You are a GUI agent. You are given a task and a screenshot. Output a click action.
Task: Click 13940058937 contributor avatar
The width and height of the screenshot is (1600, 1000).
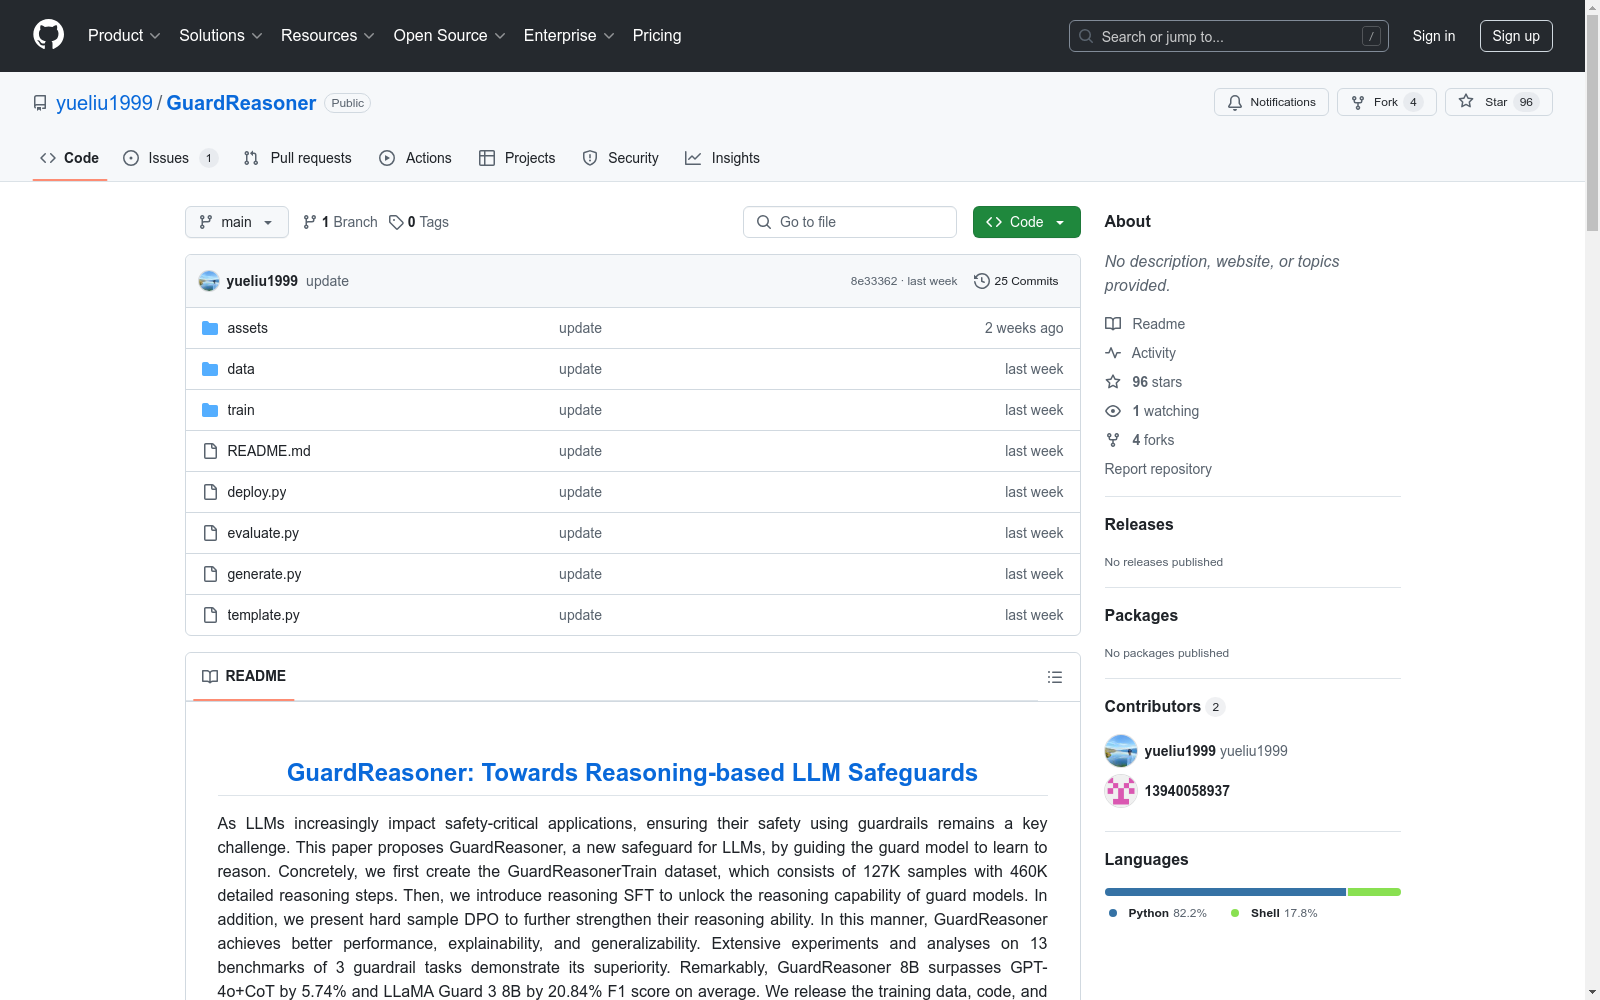click(1121, 791)
